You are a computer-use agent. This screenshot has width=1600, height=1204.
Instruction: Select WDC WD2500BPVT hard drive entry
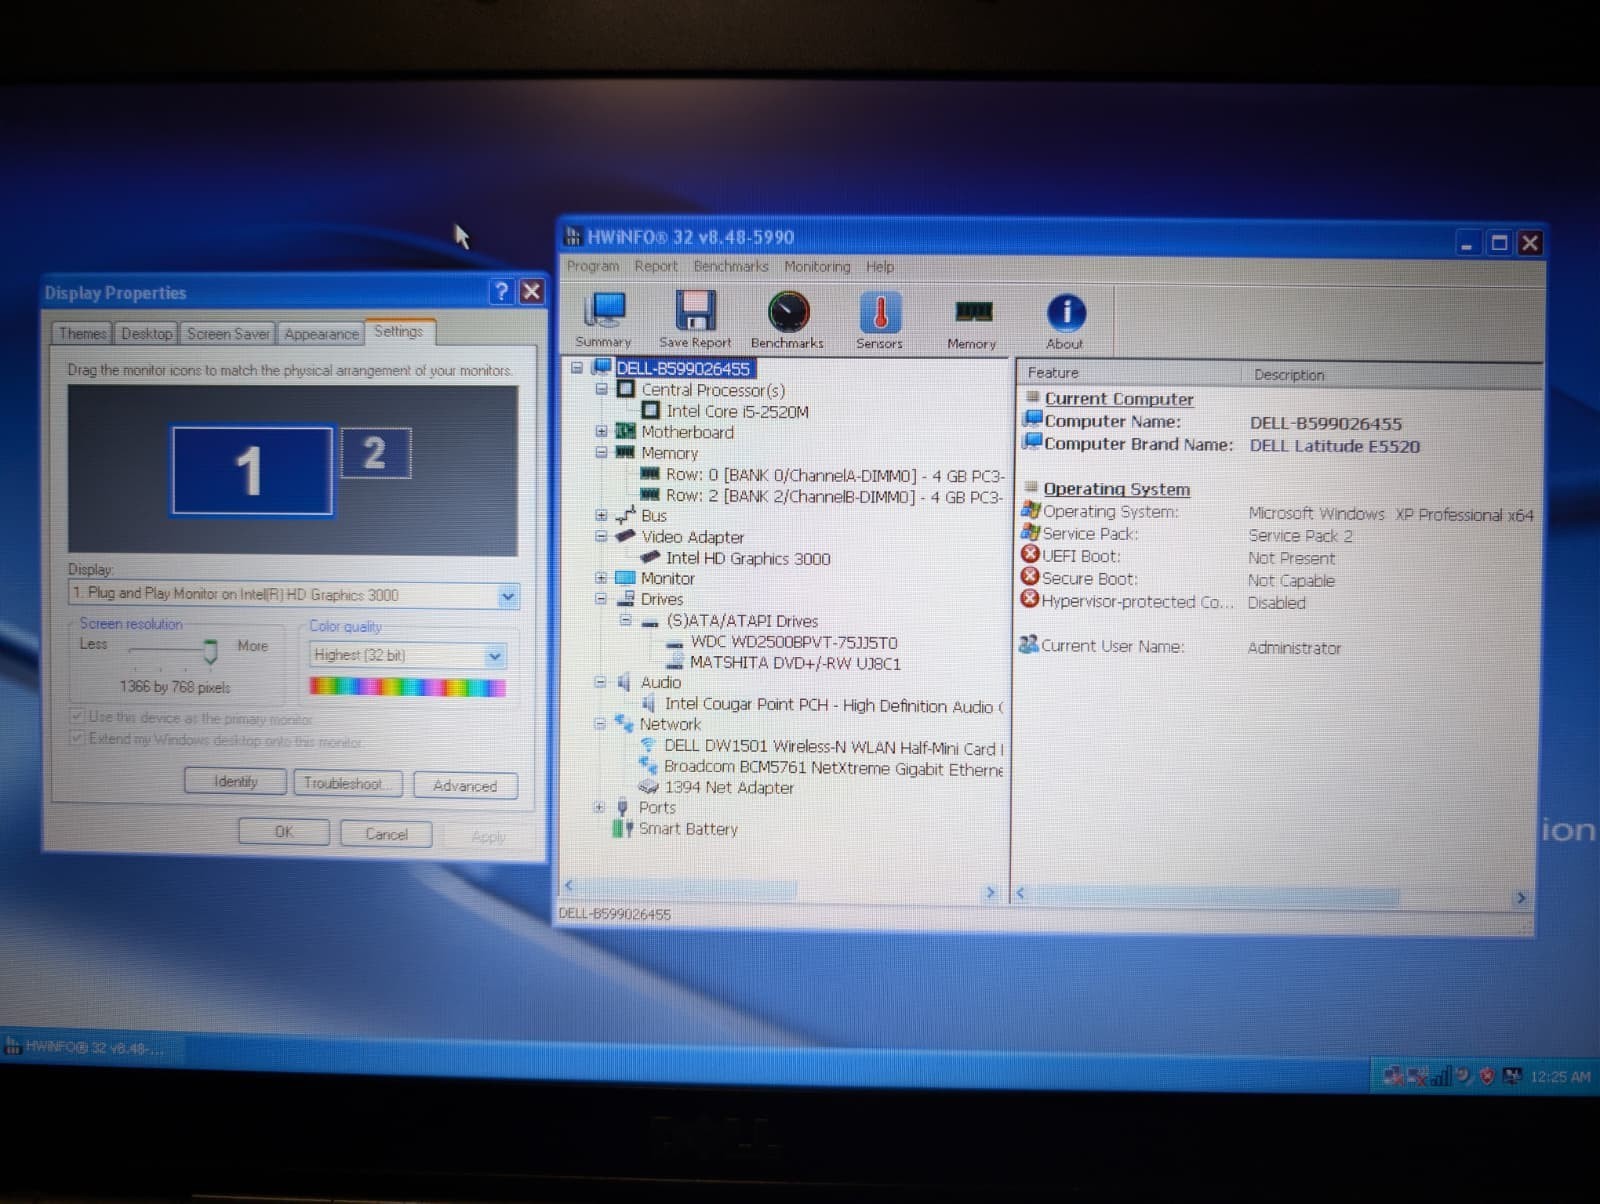pyautogui.click(x=794, y=642)
